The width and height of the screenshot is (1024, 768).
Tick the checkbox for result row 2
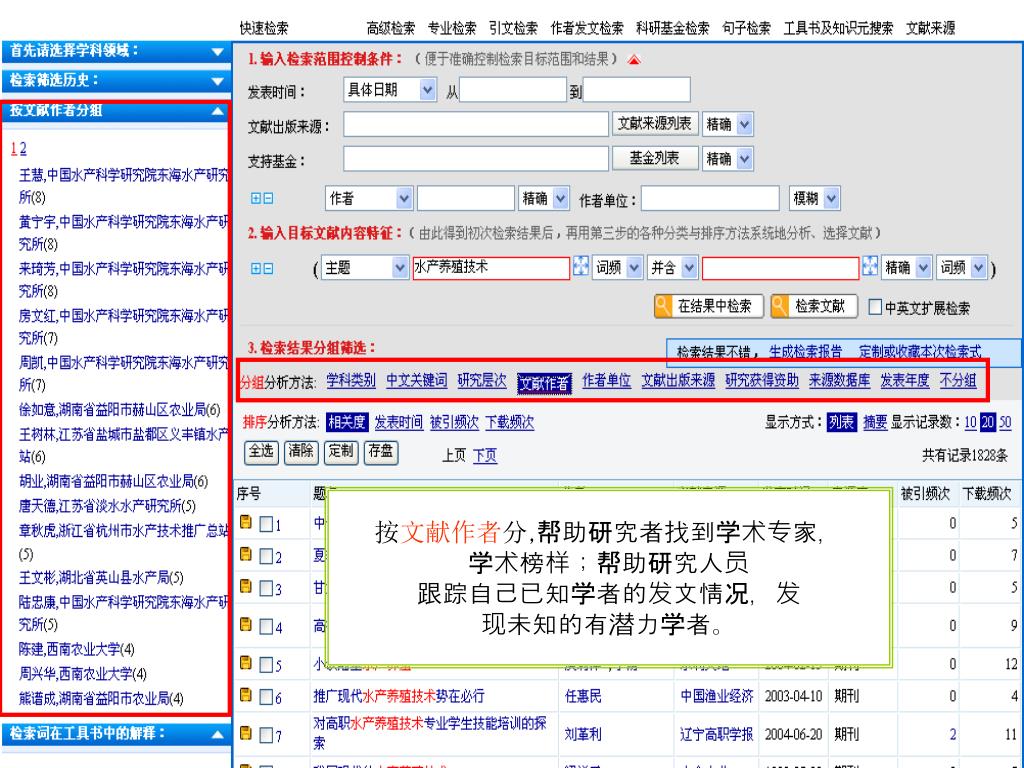pyautogui.click(x=266, y=556)
